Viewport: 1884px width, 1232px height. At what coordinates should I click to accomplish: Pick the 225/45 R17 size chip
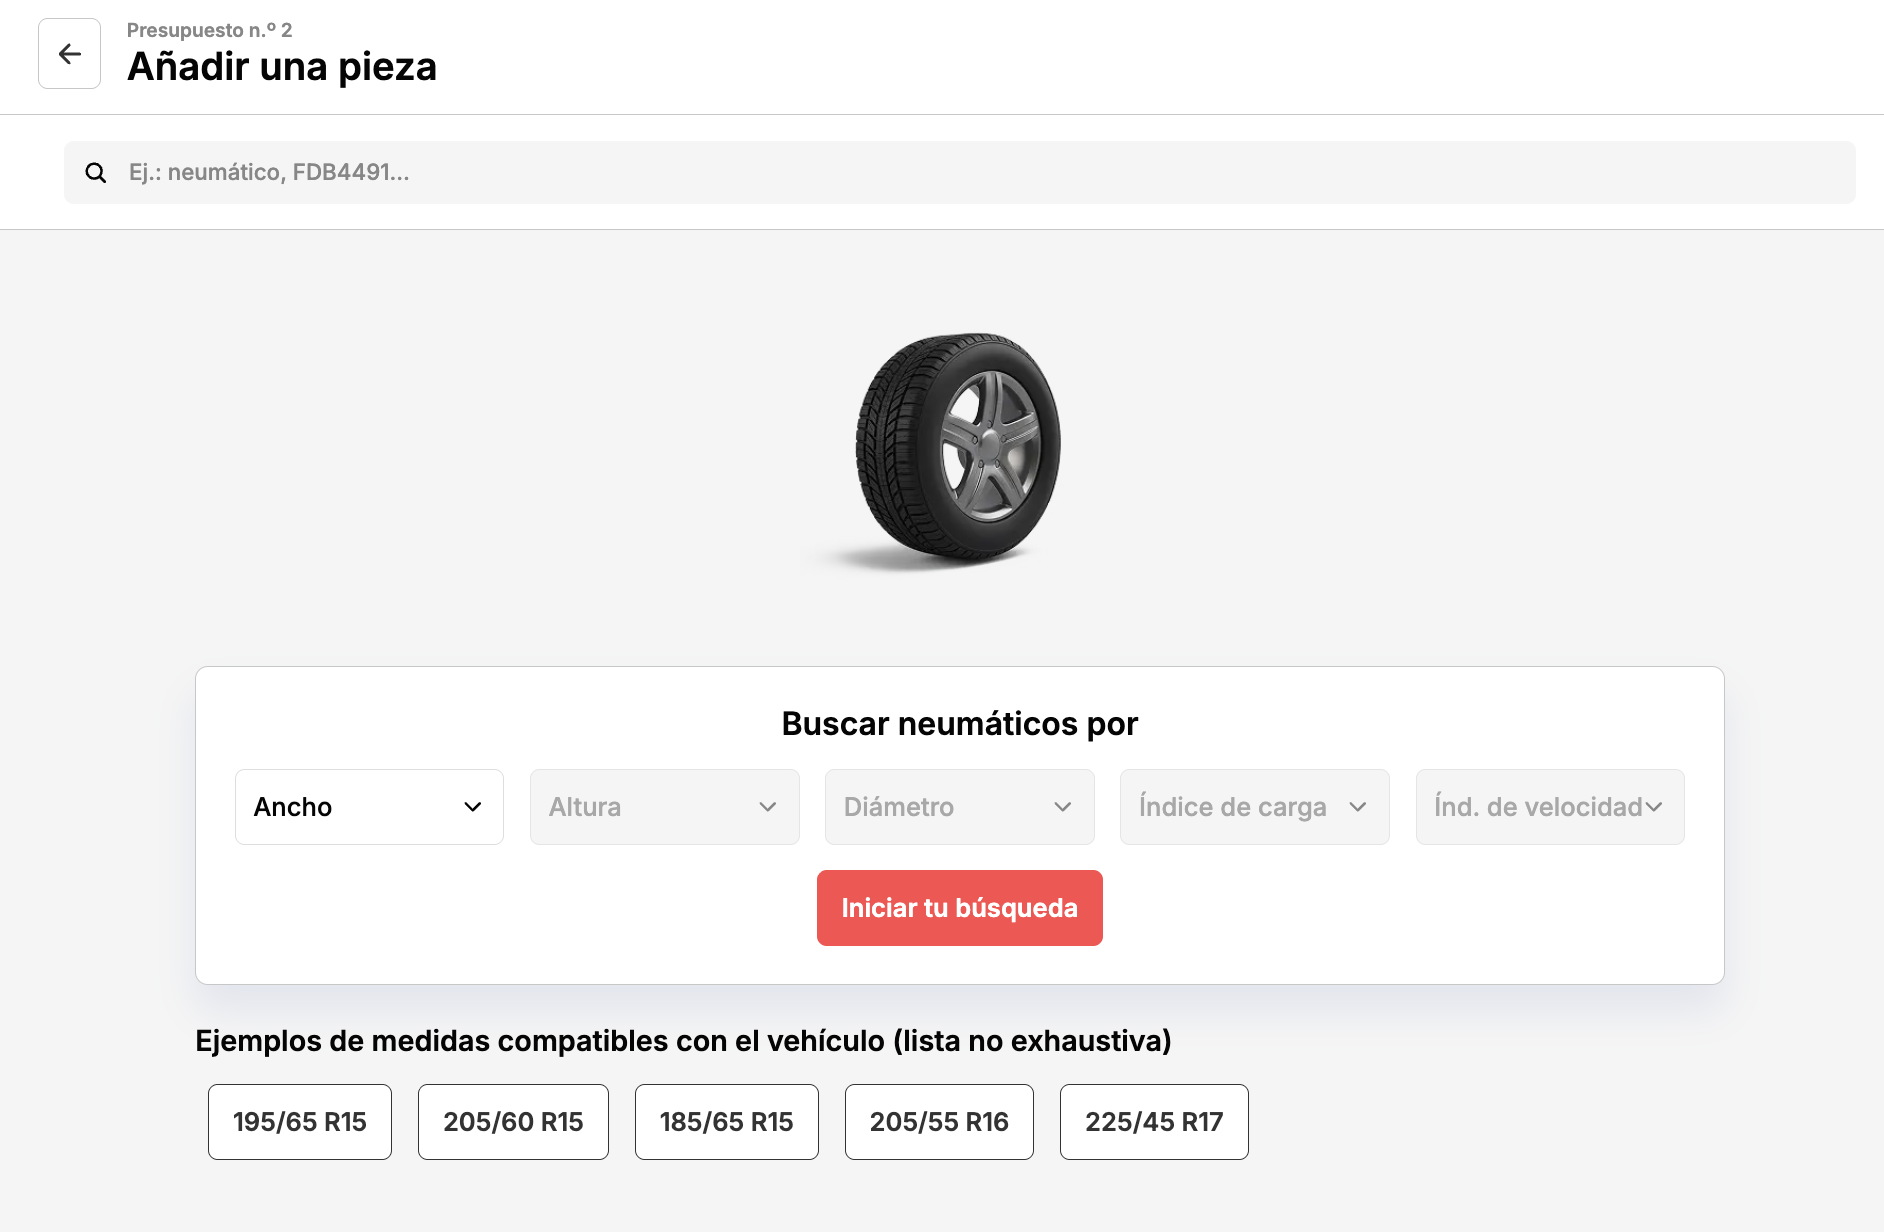click(1154, 1122)
